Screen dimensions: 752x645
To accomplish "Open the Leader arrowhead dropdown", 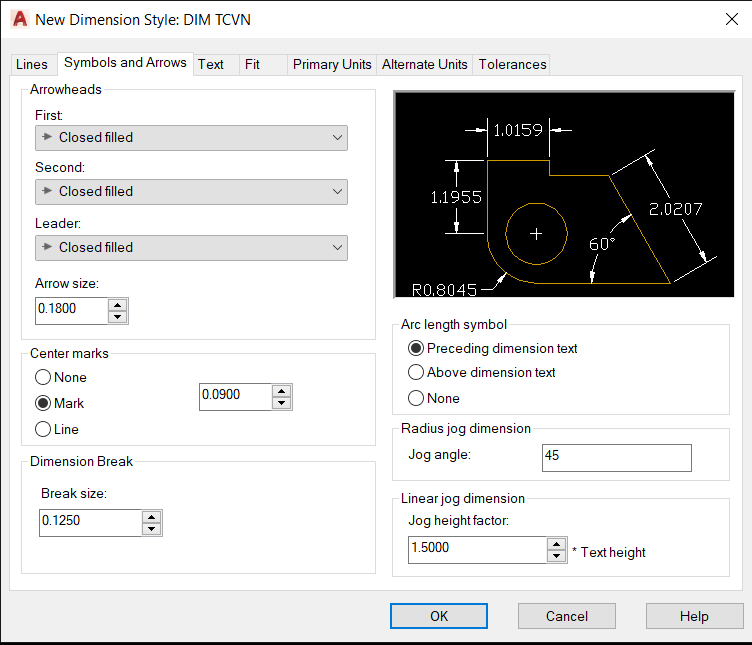I will point(191,247).
